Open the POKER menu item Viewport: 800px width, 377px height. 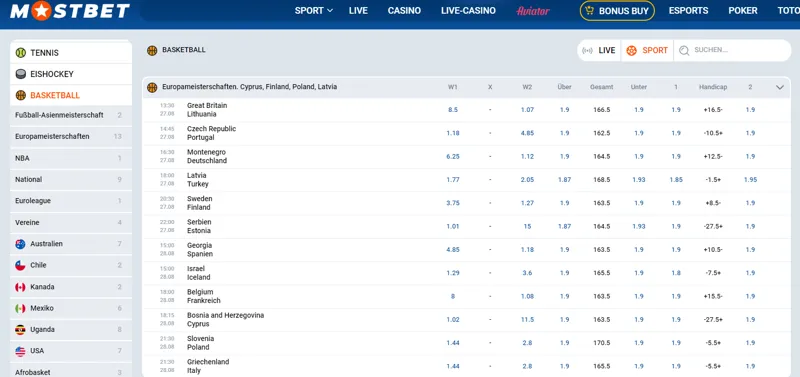[743, 10]
